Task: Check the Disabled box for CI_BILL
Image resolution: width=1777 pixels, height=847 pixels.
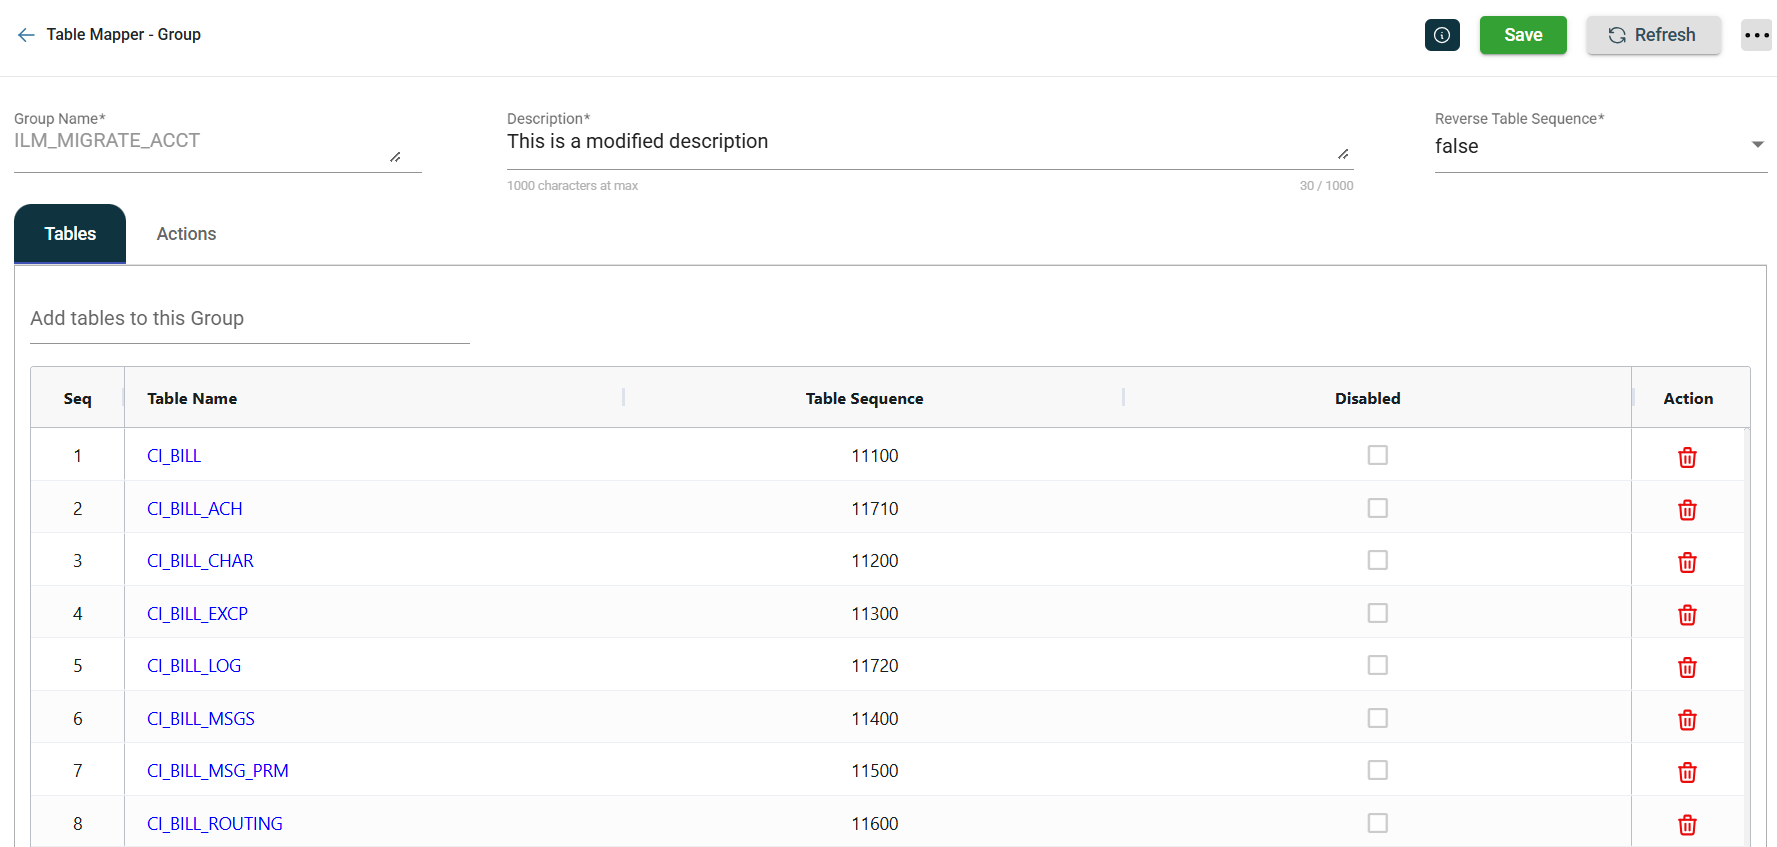Action: (1377, 455)
